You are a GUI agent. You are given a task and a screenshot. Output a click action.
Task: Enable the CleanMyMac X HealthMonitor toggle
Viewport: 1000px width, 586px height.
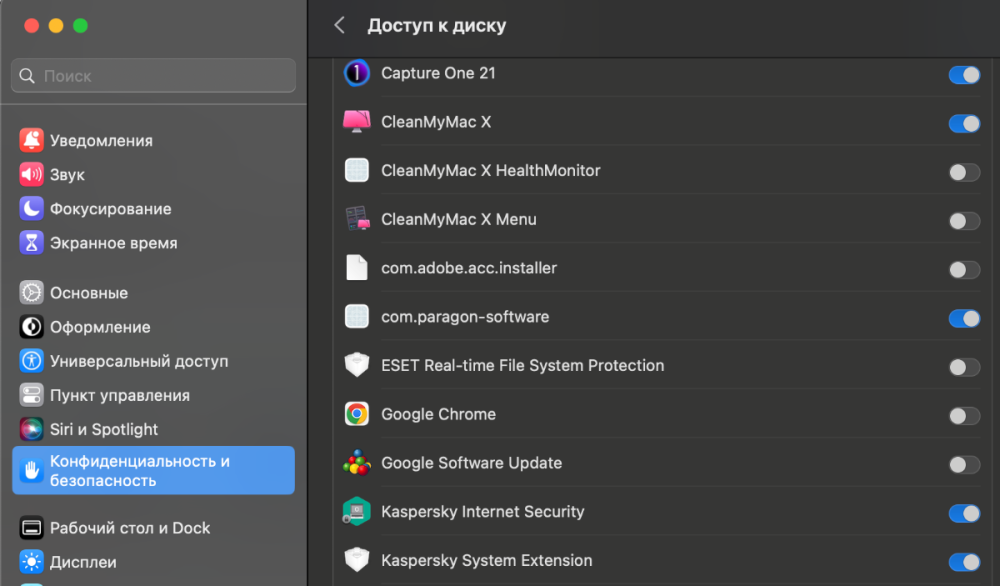coord(964,172)
